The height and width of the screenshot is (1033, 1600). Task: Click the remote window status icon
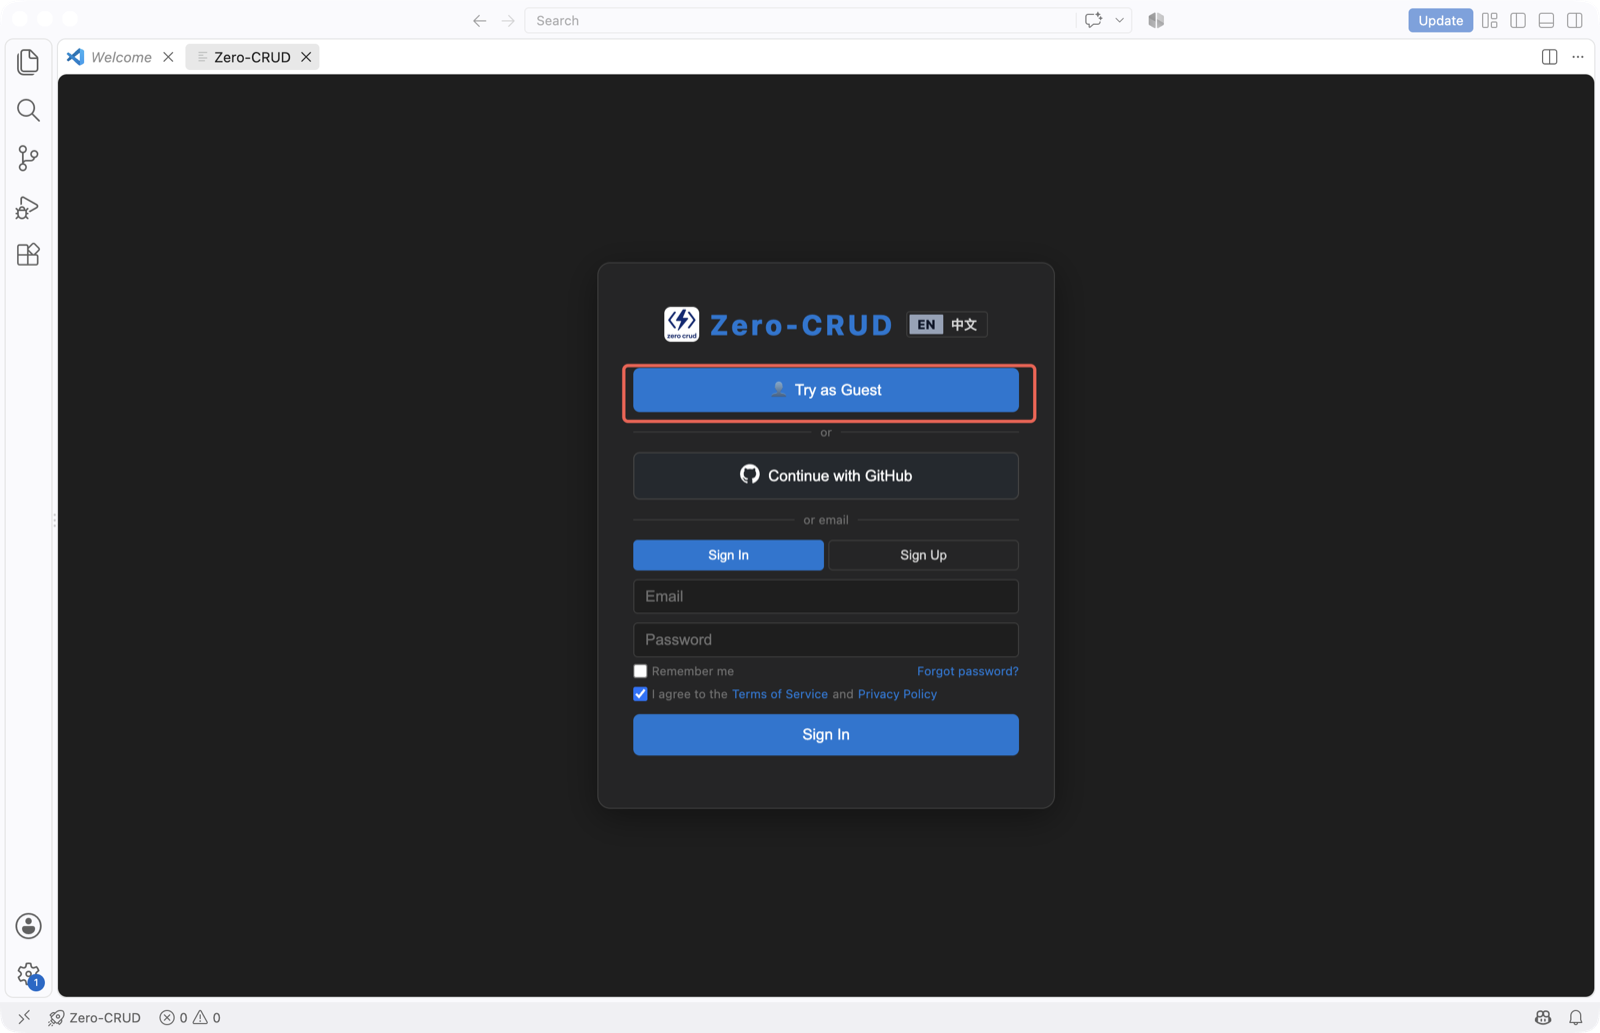click(24, 1017)
